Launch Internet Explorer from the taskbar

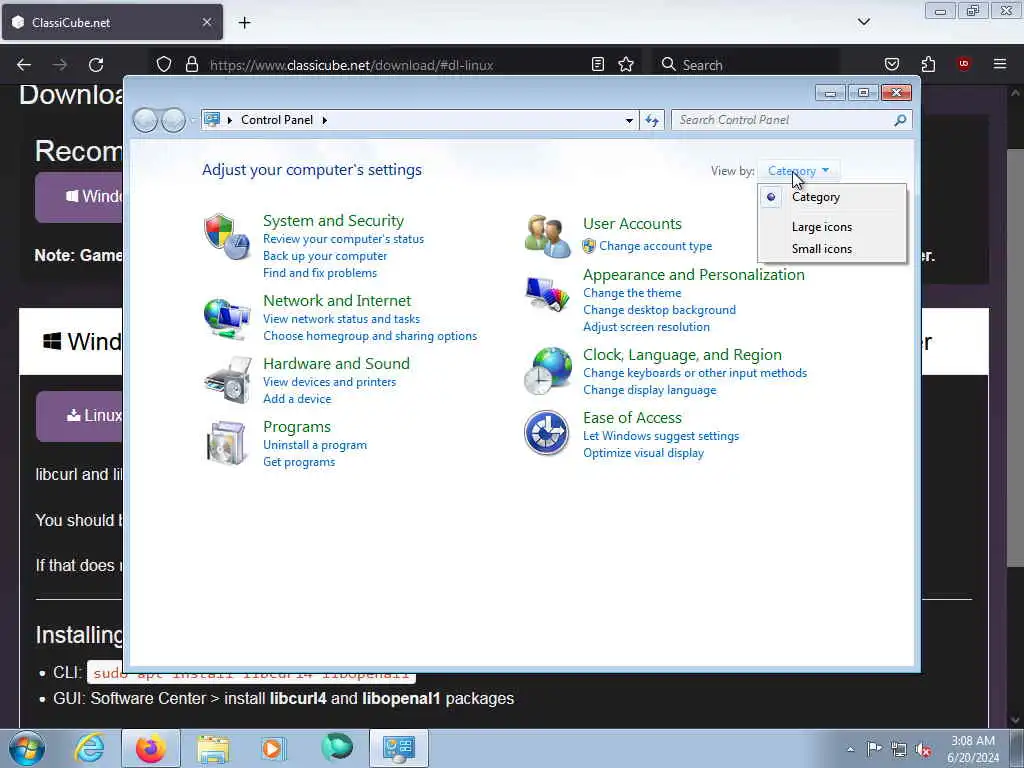point(89,748)
